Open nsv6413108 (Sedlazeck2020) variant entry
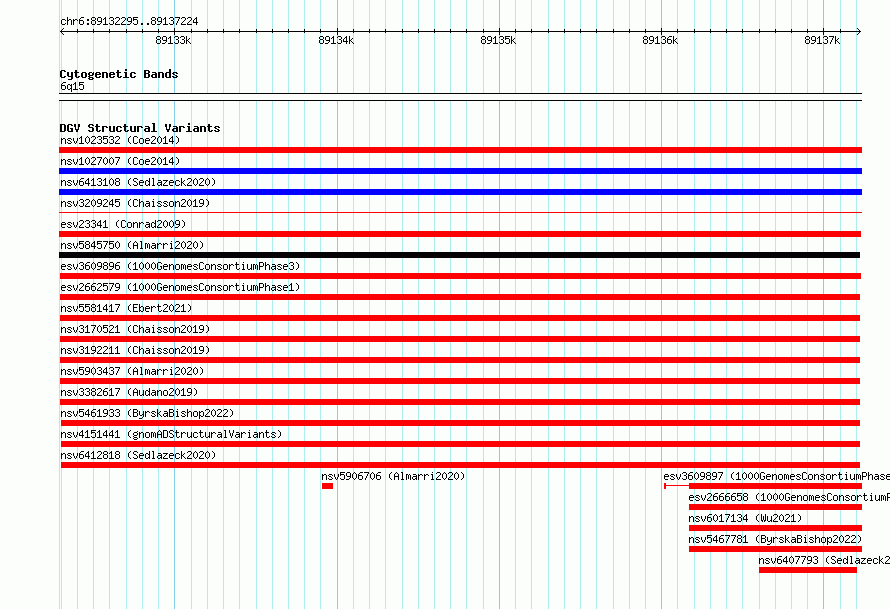The image size is (890, 609). 138,182
